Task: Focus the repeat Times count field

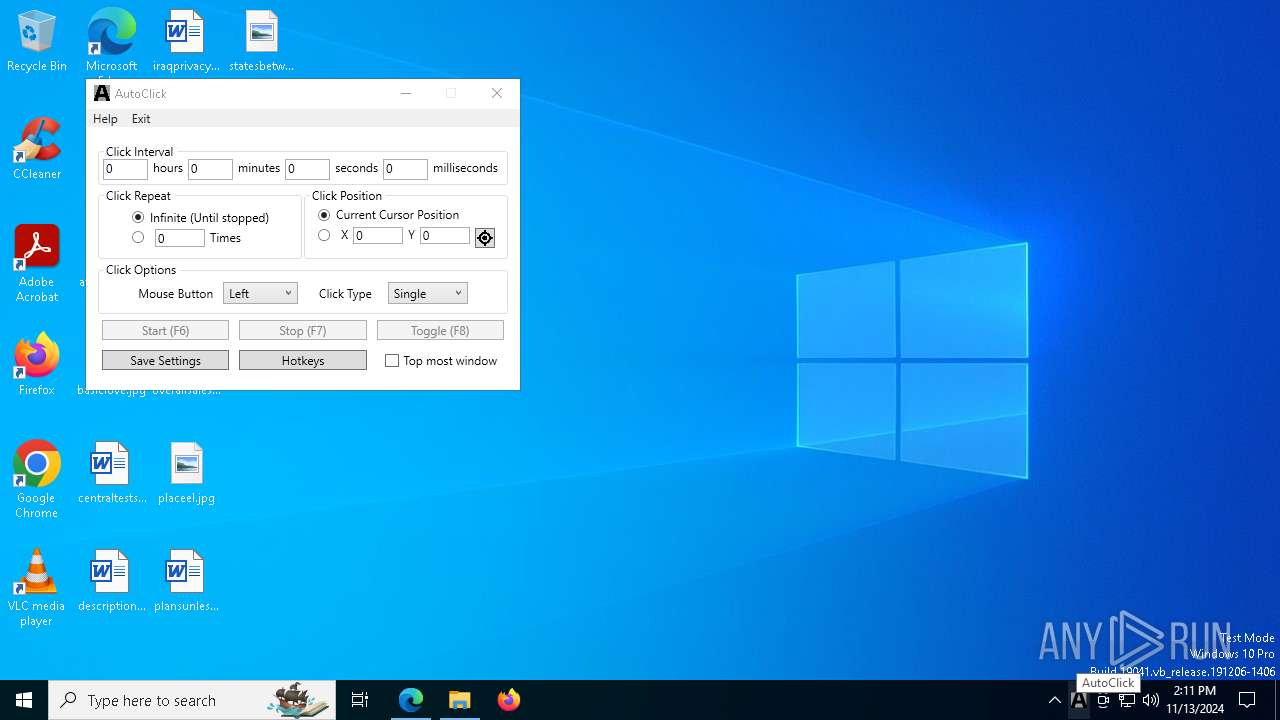Action: (179, 238)
